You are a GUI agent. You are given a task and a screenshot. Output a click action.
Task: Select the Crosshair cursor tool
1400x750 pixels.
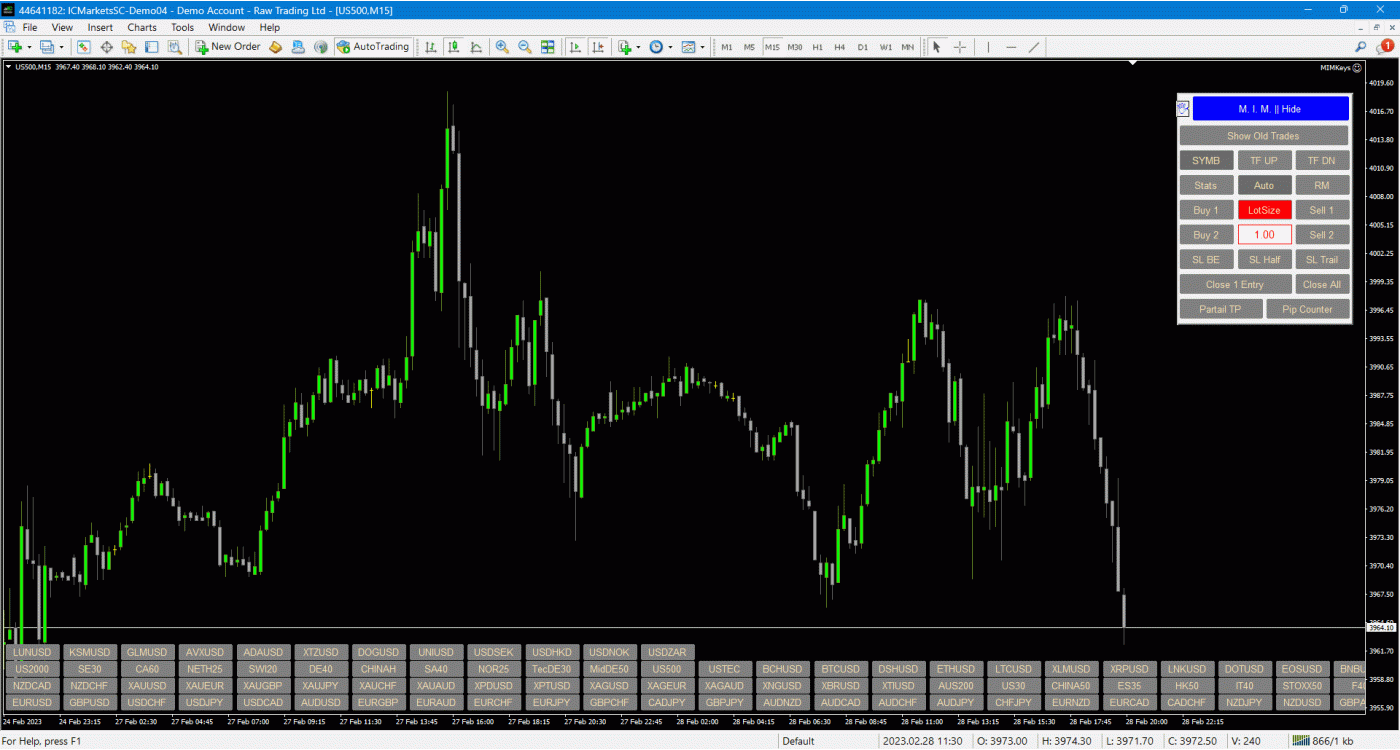click(x=960, y=47)
